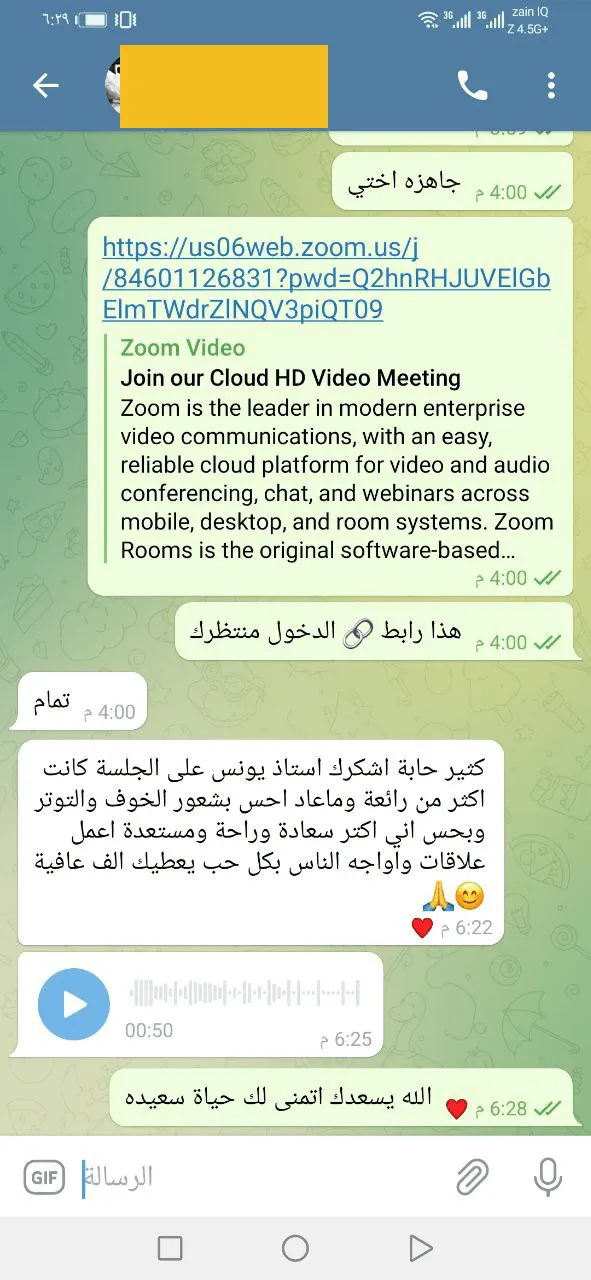Open the three-dot overflow menu
Viewport: 591px width, 1280px height.
point(551,86)
